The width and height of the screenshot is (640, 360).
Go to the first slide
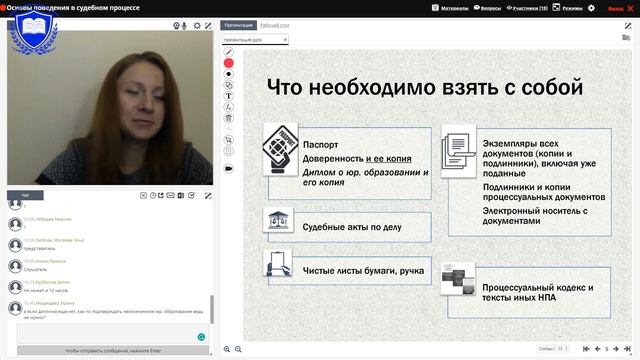click(586, 349)
